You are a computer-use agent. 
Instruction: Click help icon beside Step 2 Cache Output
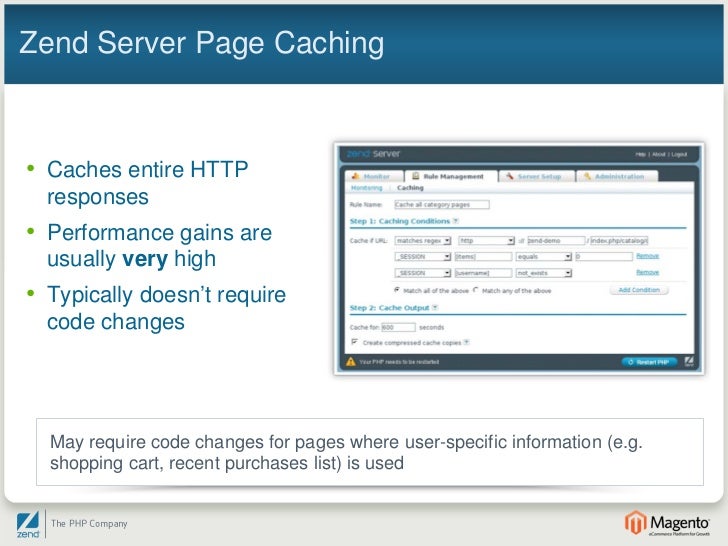point(435,307)
